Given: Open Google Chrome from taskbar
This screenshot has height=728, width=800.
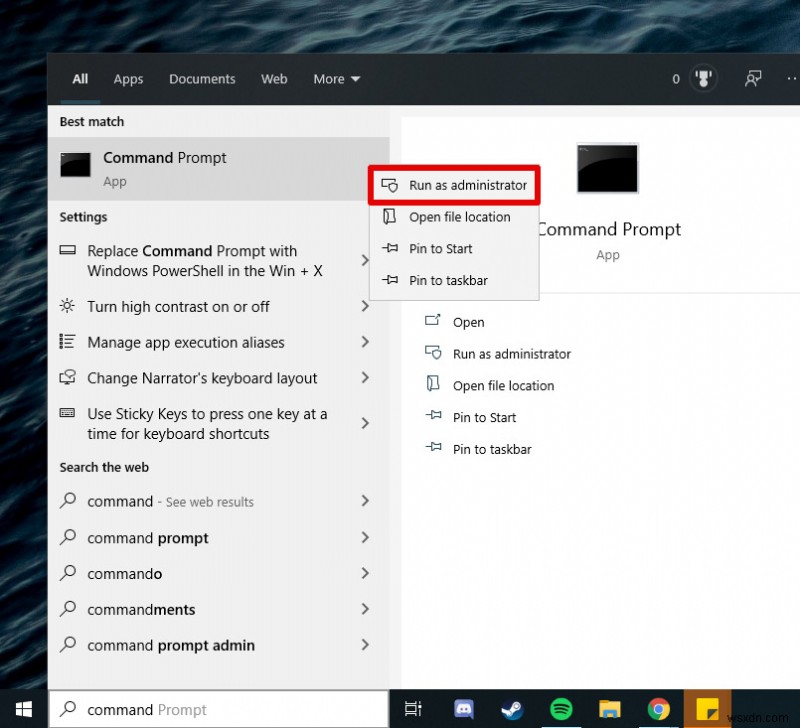Looking at the screenshot, I should (x=658, y=709).
